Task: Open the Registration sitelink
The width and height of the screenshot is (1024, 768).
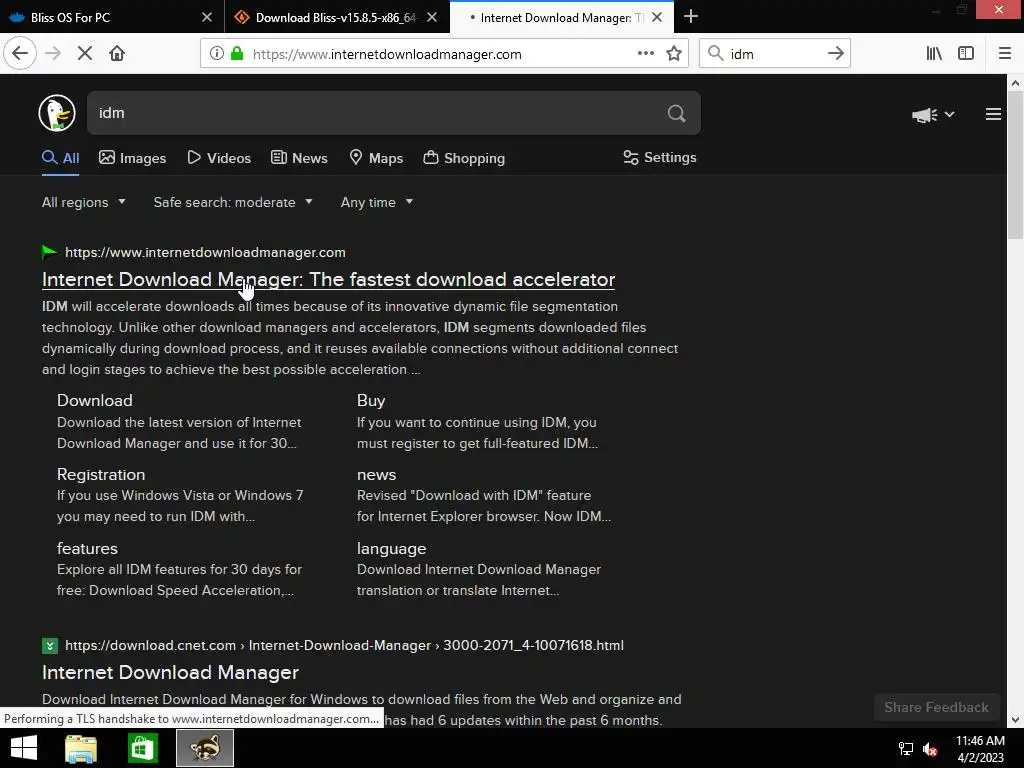Action: click(101, 475)
